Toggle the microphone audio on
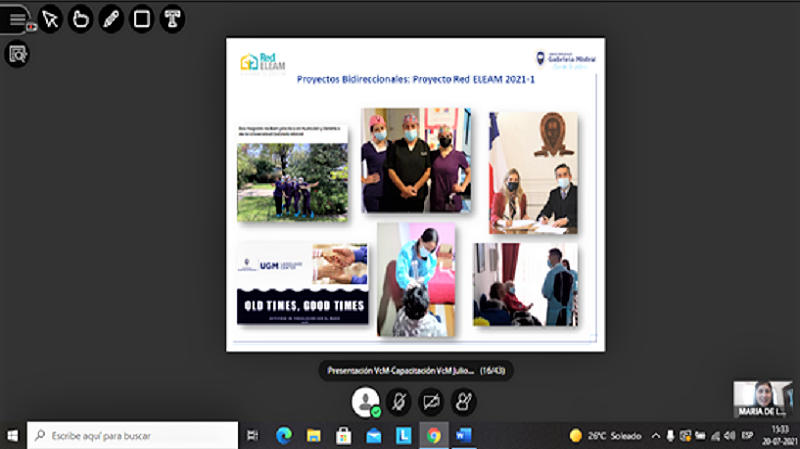 398,402
